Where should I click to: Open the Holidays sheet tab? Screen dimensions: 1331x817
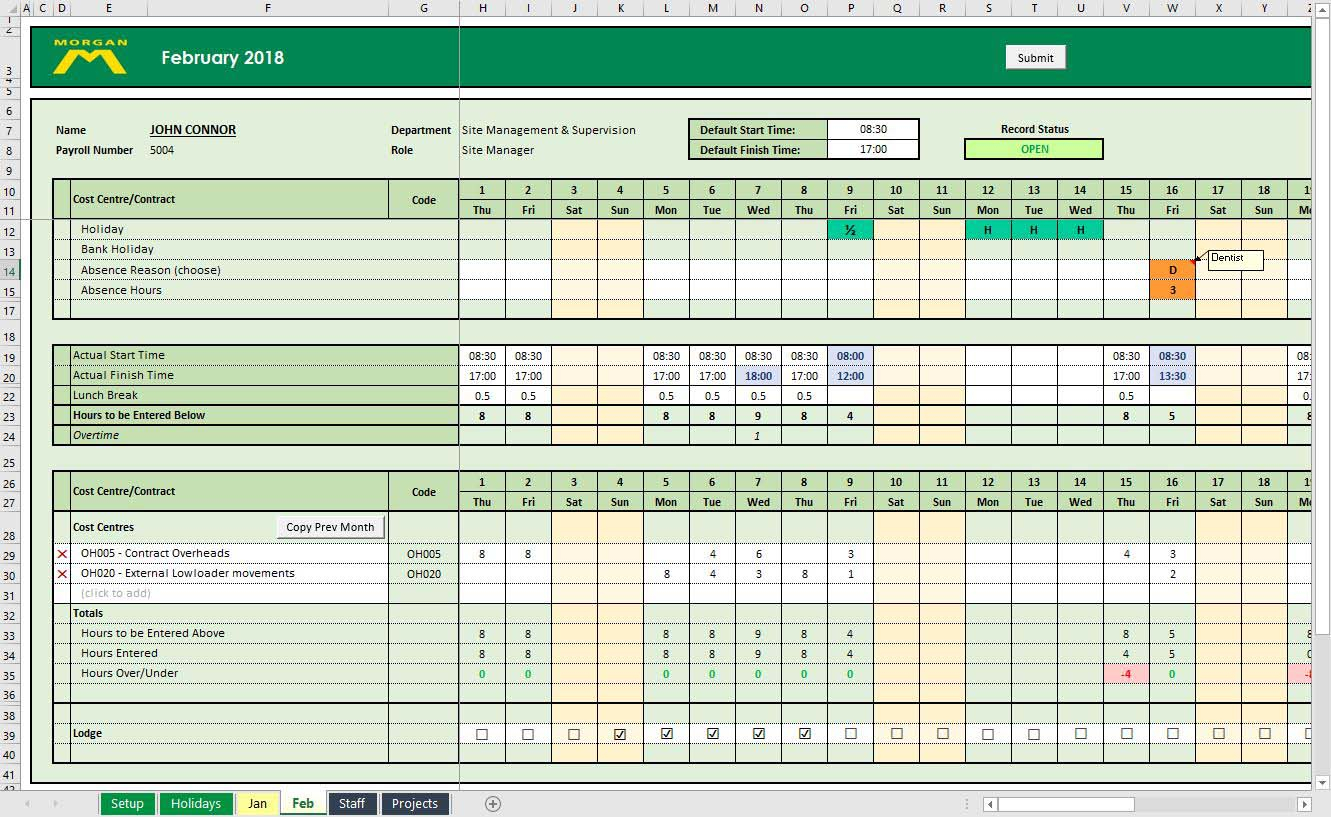tap(195, 804)
